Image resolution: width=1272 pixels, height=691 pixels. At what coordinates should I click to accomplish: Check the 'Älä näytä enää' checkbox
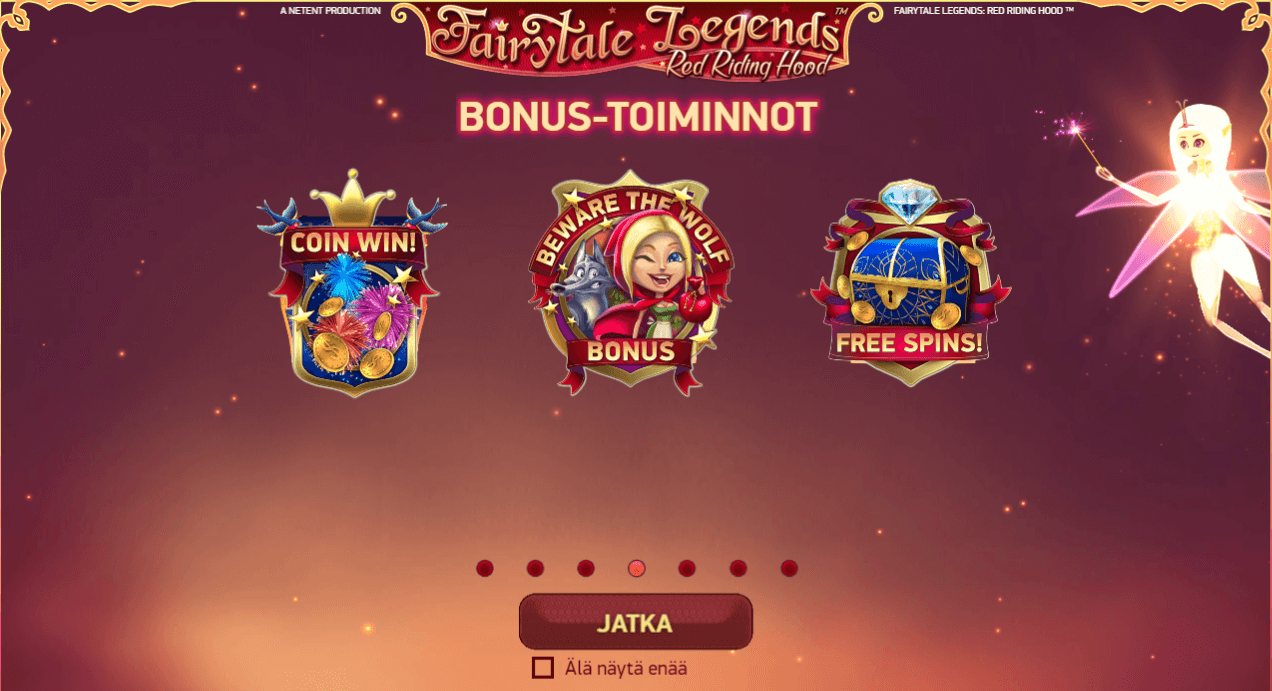[x=543, y=668]
